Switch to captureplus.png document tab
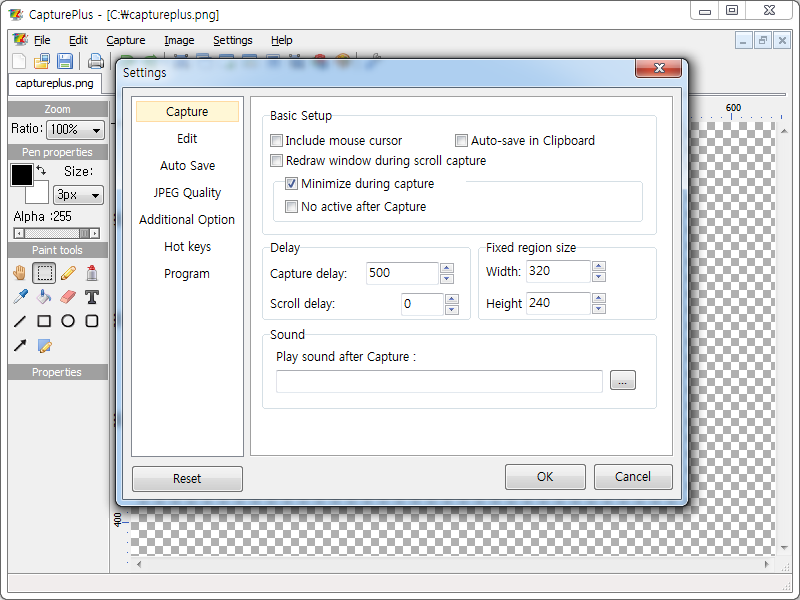 [x=55, y=83]
